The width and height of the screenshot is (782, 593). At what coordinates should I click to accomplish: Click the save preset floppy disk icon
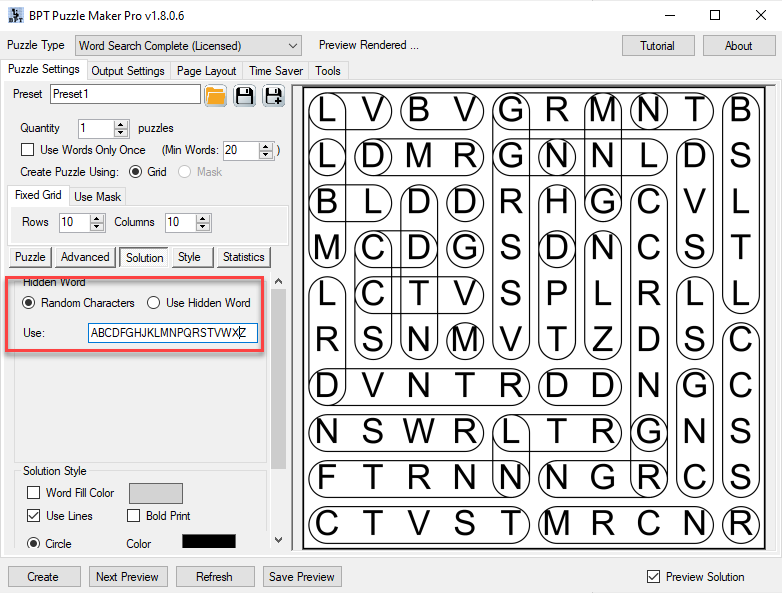click(x=244, y=95)
